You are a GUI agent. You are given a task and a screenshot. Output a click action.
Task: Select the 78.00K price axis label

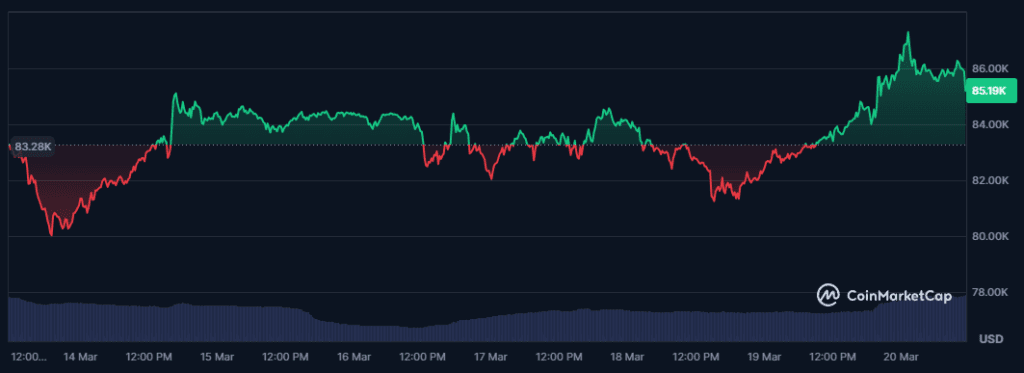[x=991, y=292]
